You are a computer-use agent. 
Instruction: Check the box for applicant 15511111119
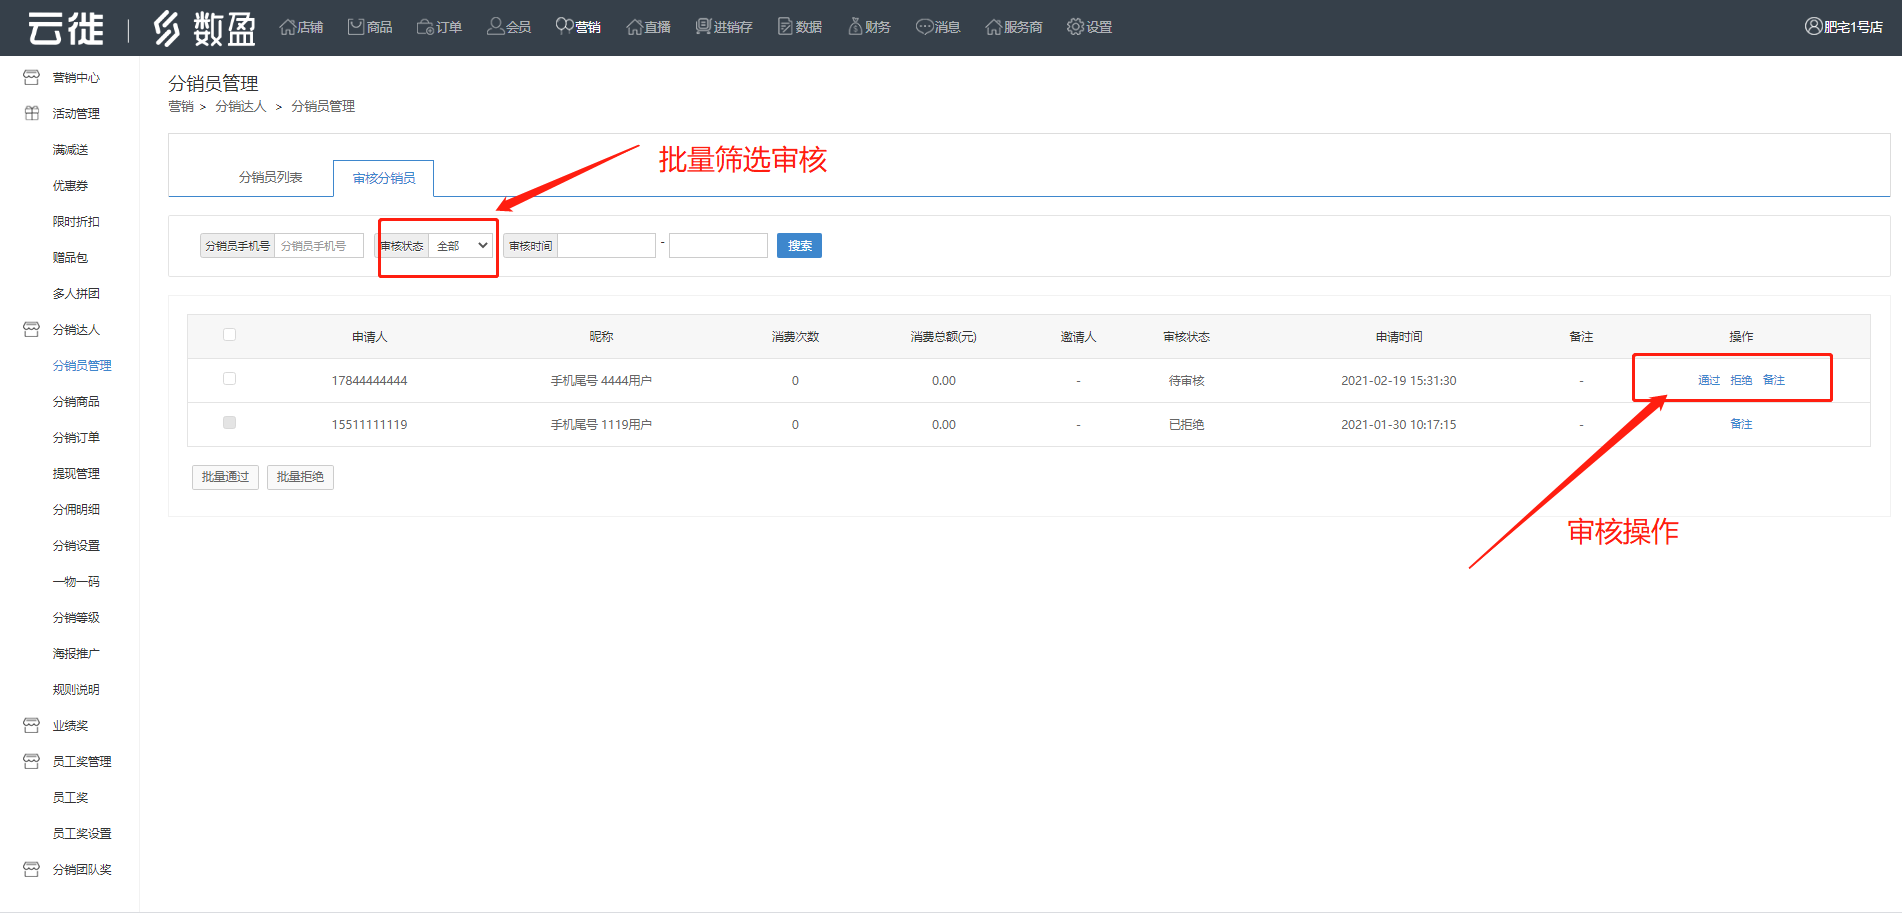pyautogui.click(x=230, y=423)
